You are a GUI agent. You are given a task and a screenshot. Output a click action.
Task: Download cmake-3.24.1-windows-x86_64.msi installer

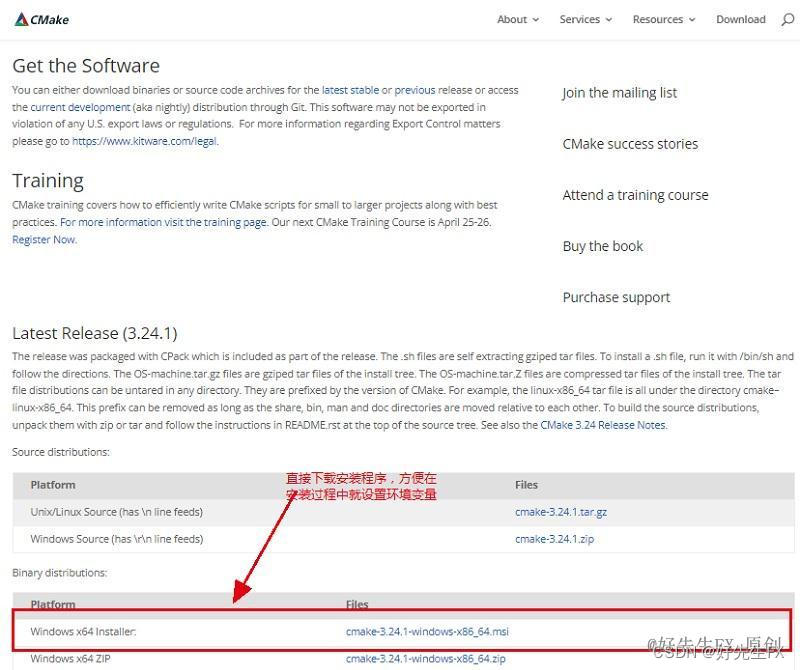point(427,631)
